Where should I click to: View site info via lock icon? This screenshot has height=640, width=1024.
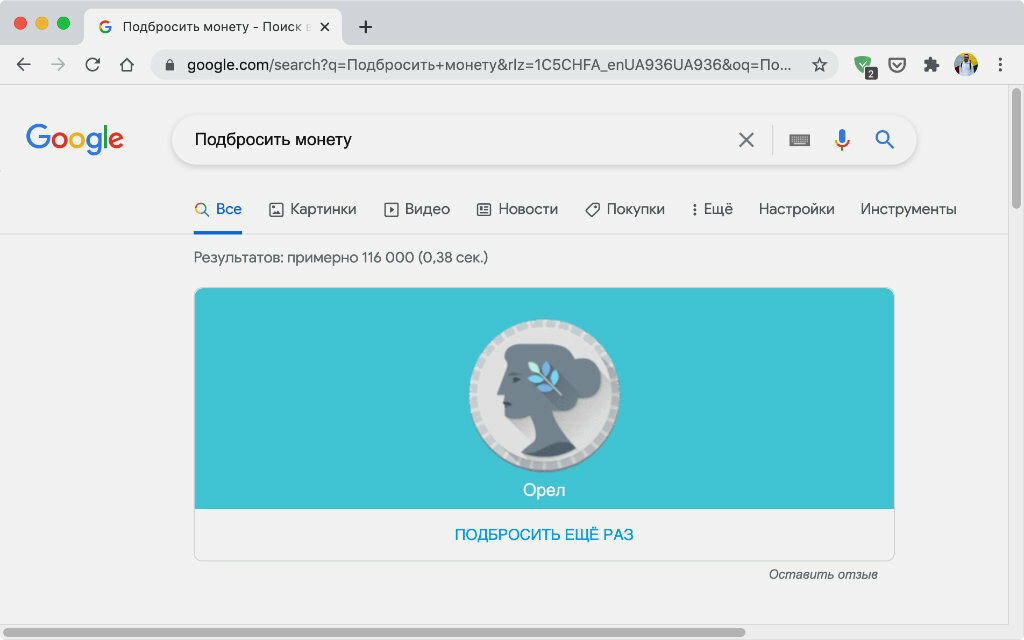(170, 65)
